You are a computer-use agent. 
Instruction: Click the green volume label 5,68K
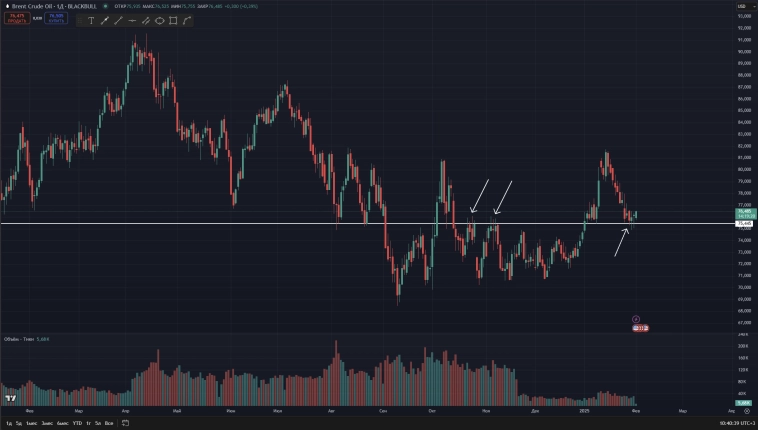point(743,403)
